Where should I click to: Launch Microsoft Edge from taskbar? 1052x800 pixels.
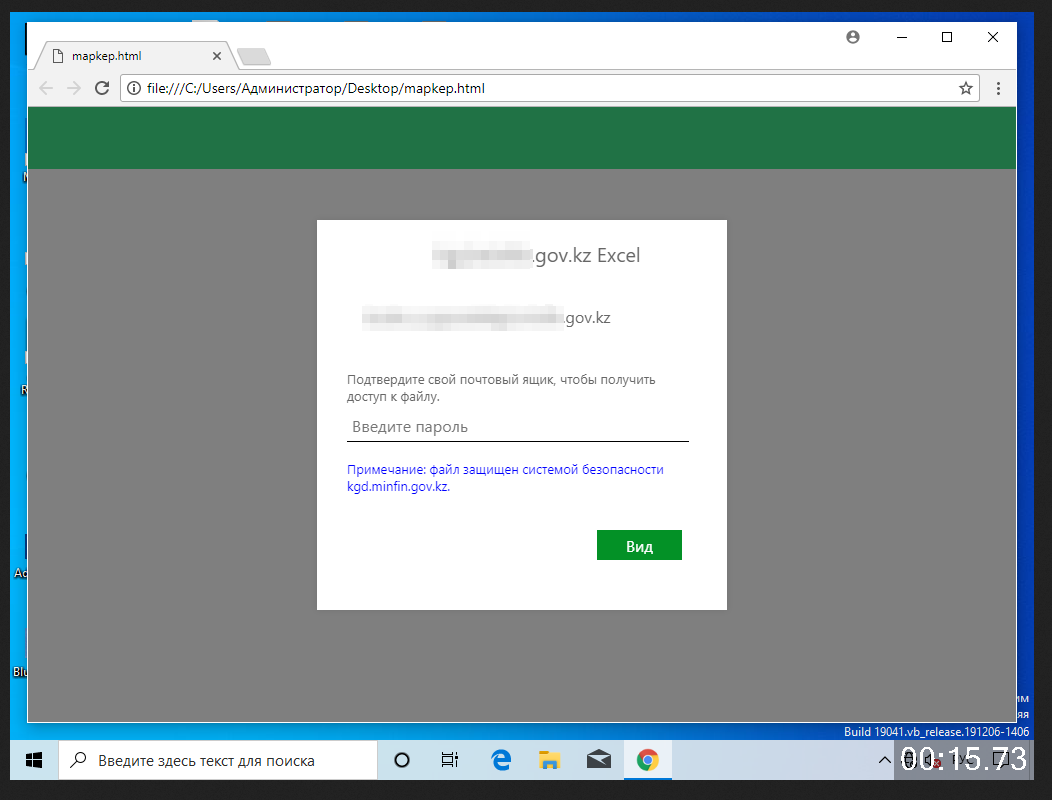coord(501,760)
